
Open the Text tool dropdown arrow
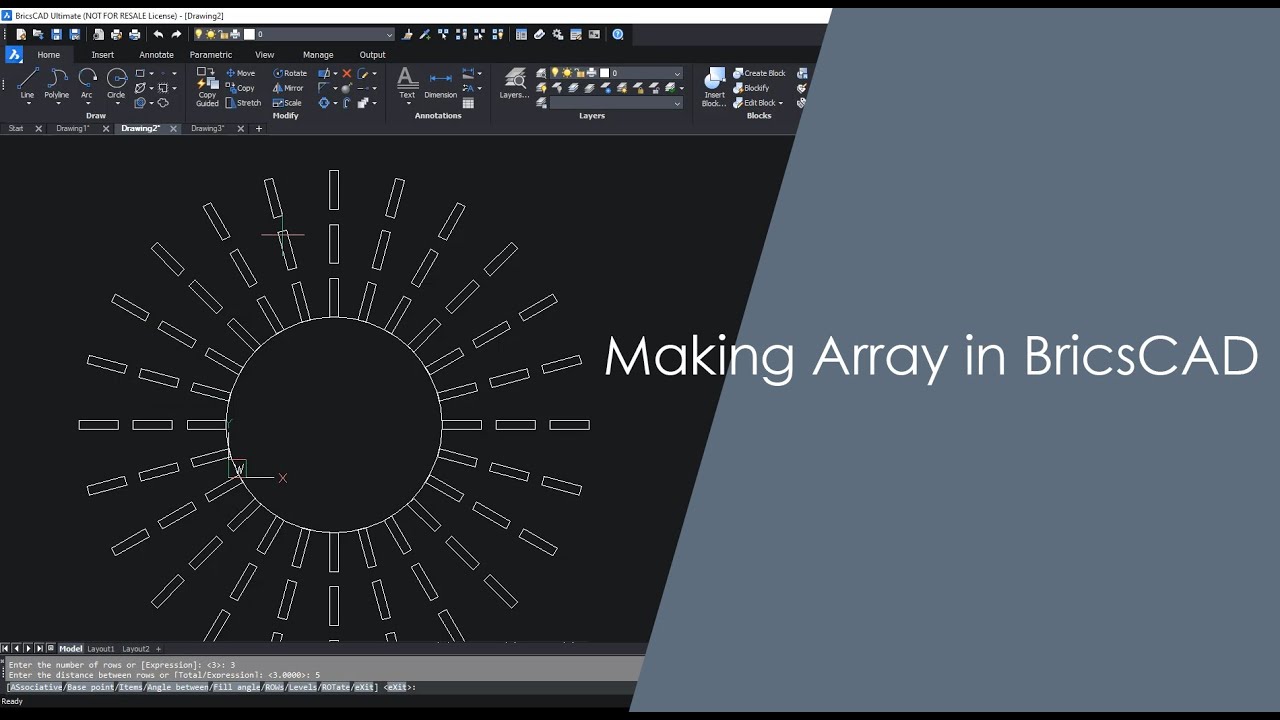click(407, 104)
